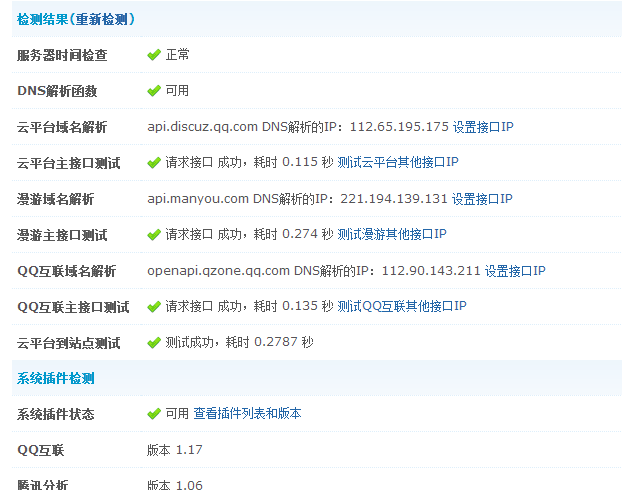Click the 请求接口 成功，耗时 0.135 秒 result

[250, 306]
